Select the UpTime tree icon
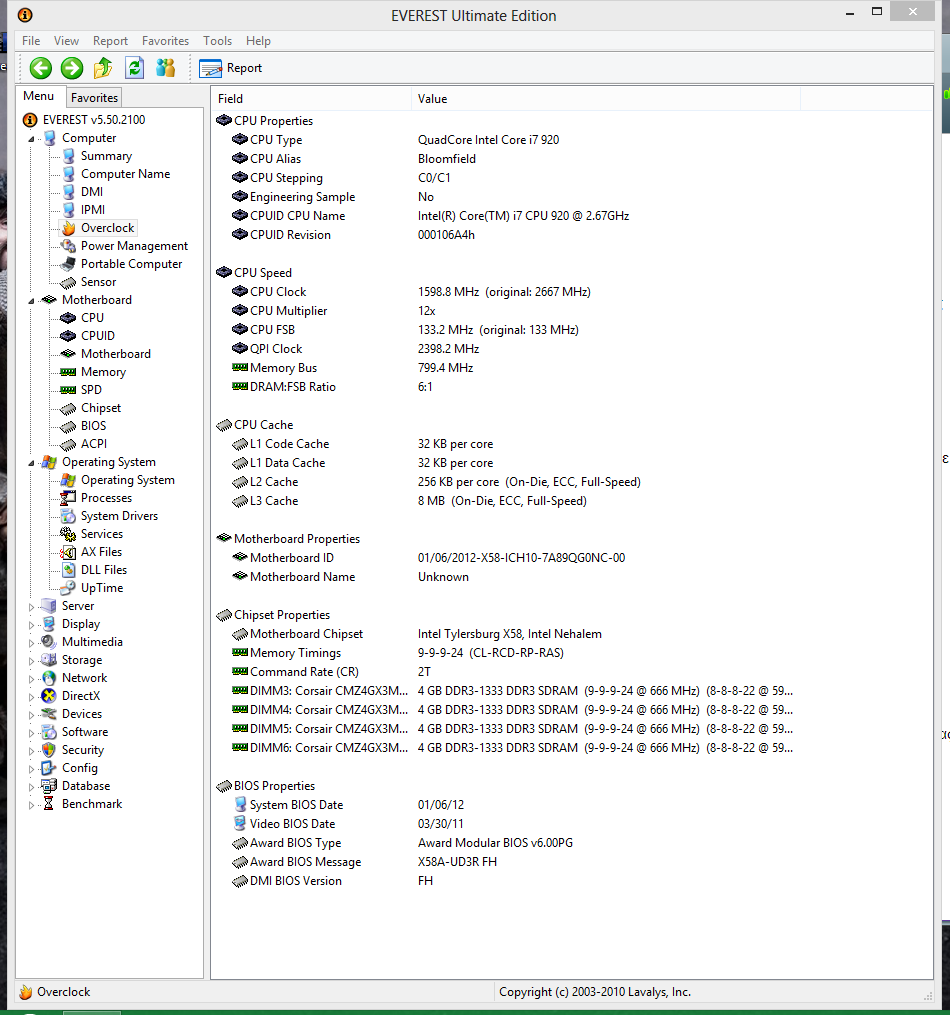This screenshot has height=1015, width=950. tap(68, 588)
